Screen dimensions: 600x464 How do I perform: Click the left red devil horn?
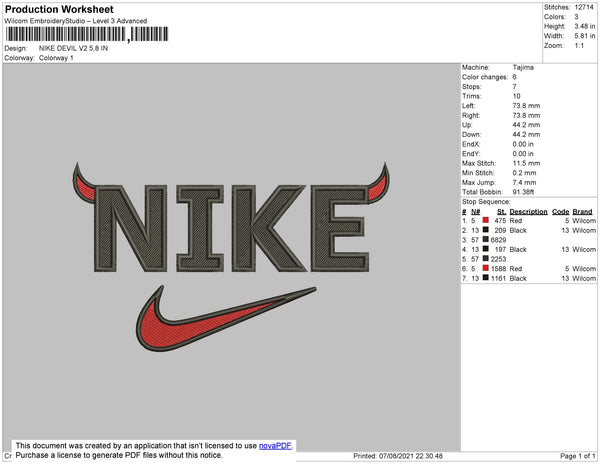point(83,184)
